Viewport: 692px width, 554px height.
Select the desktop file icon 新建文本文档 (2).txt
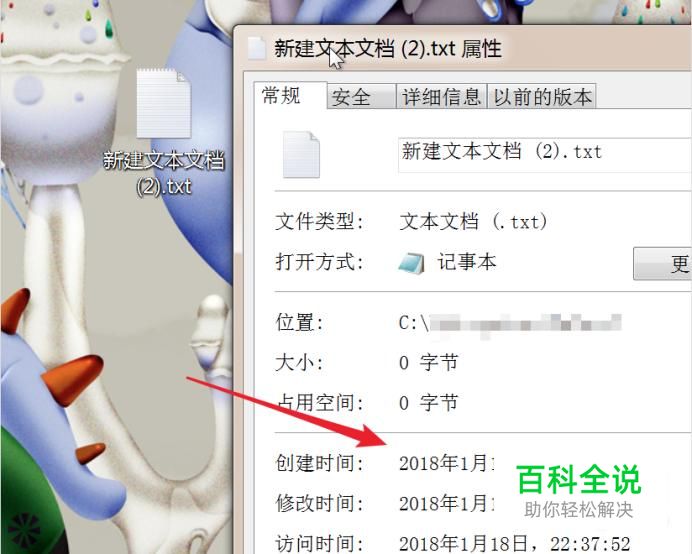click(x=164, y=104)
